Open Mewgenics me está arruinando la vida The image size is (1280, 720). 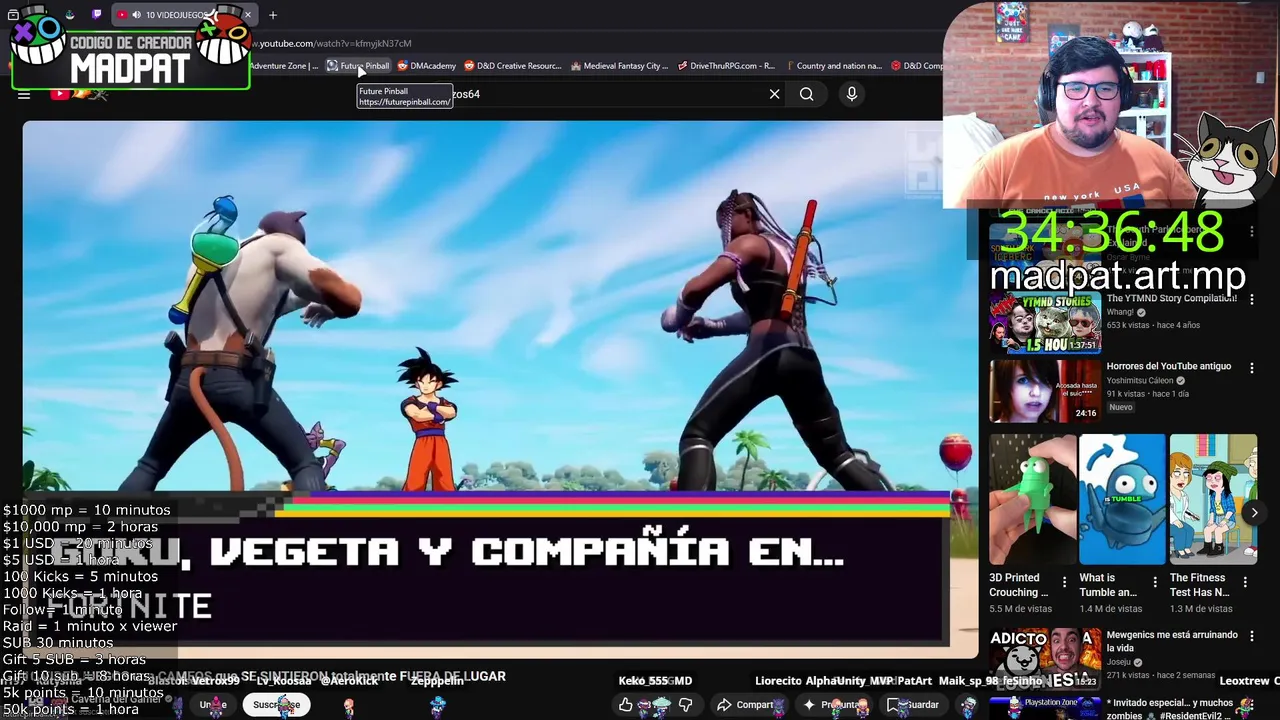[1172, 641]
